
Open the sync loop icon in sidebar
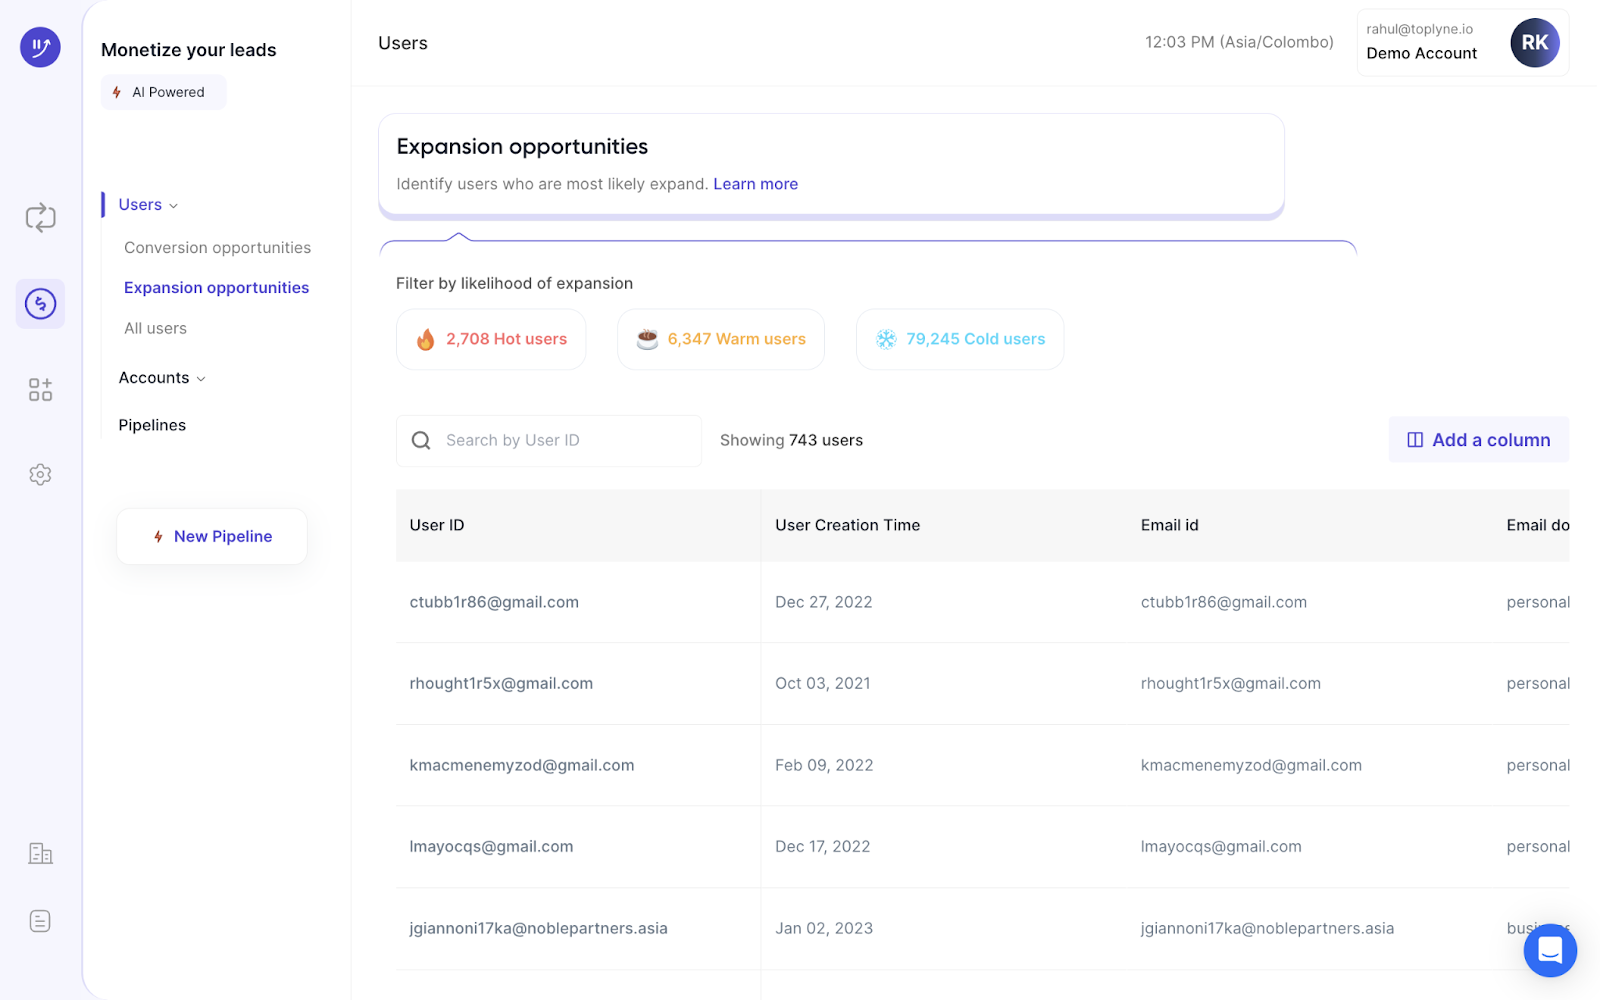40,218
